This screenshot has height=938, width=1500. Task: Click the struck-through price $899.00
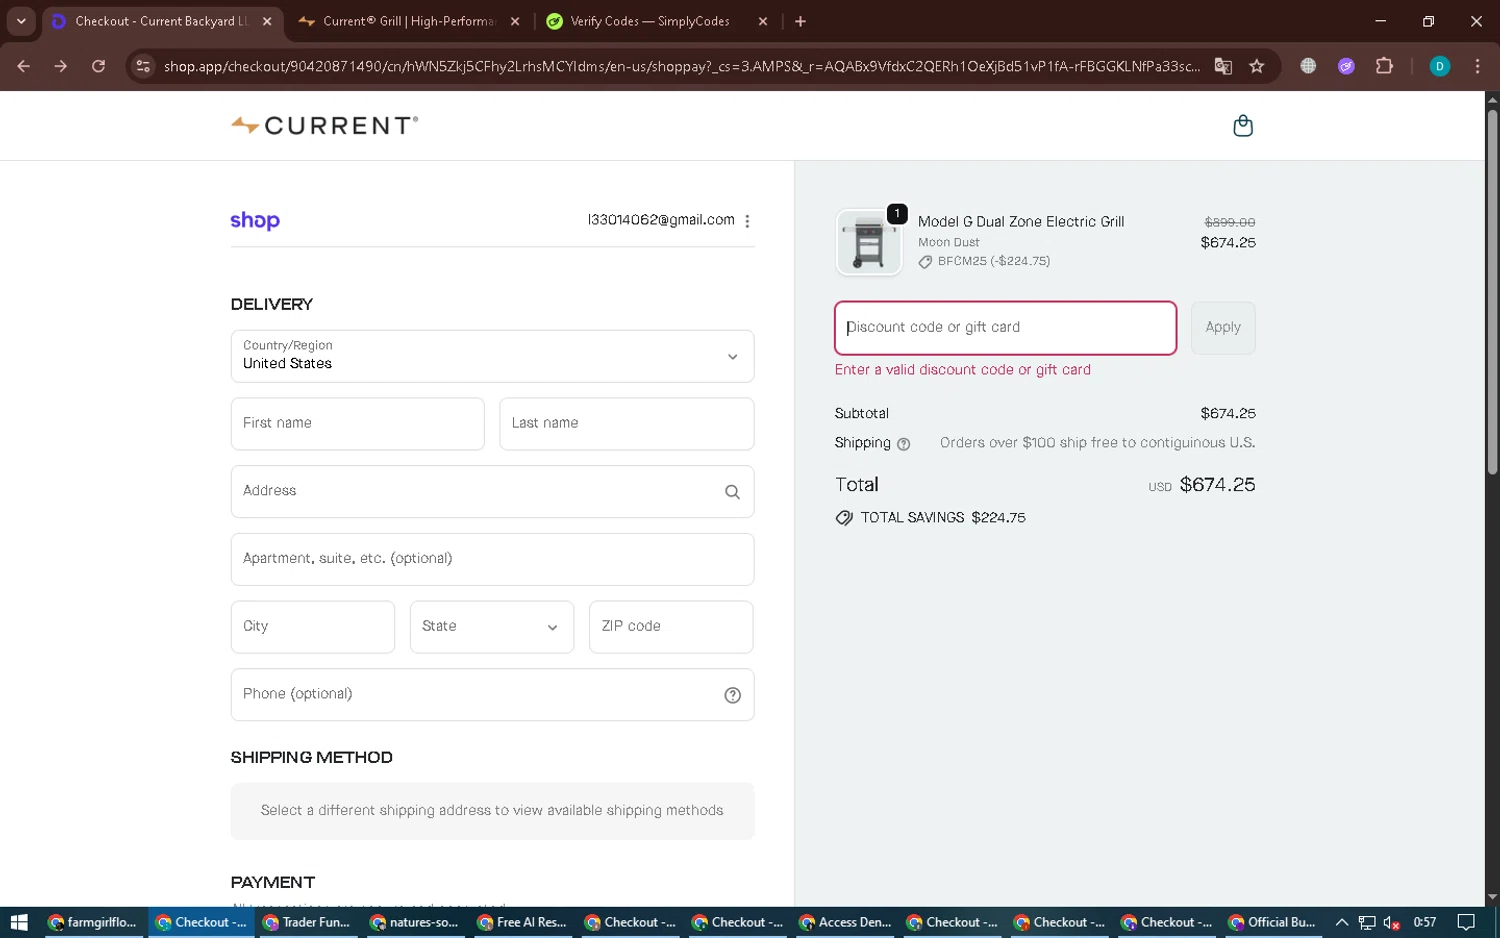(1229, 222)
